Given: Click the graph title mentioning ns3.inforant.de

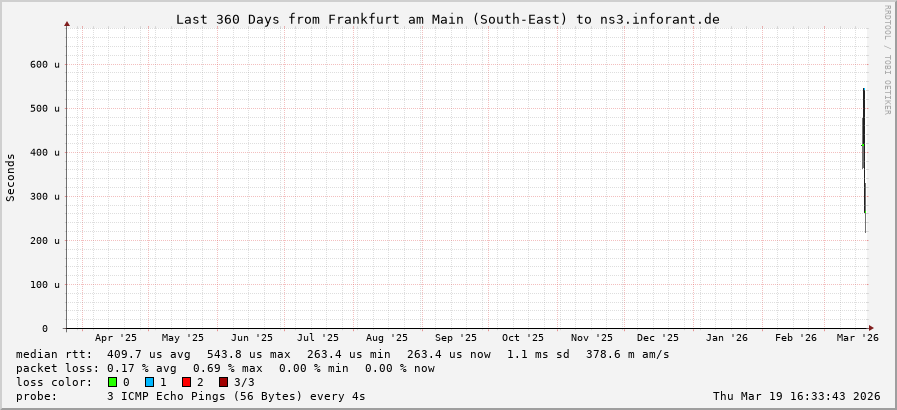Looking at the screenshot, I should coord(447,19).
